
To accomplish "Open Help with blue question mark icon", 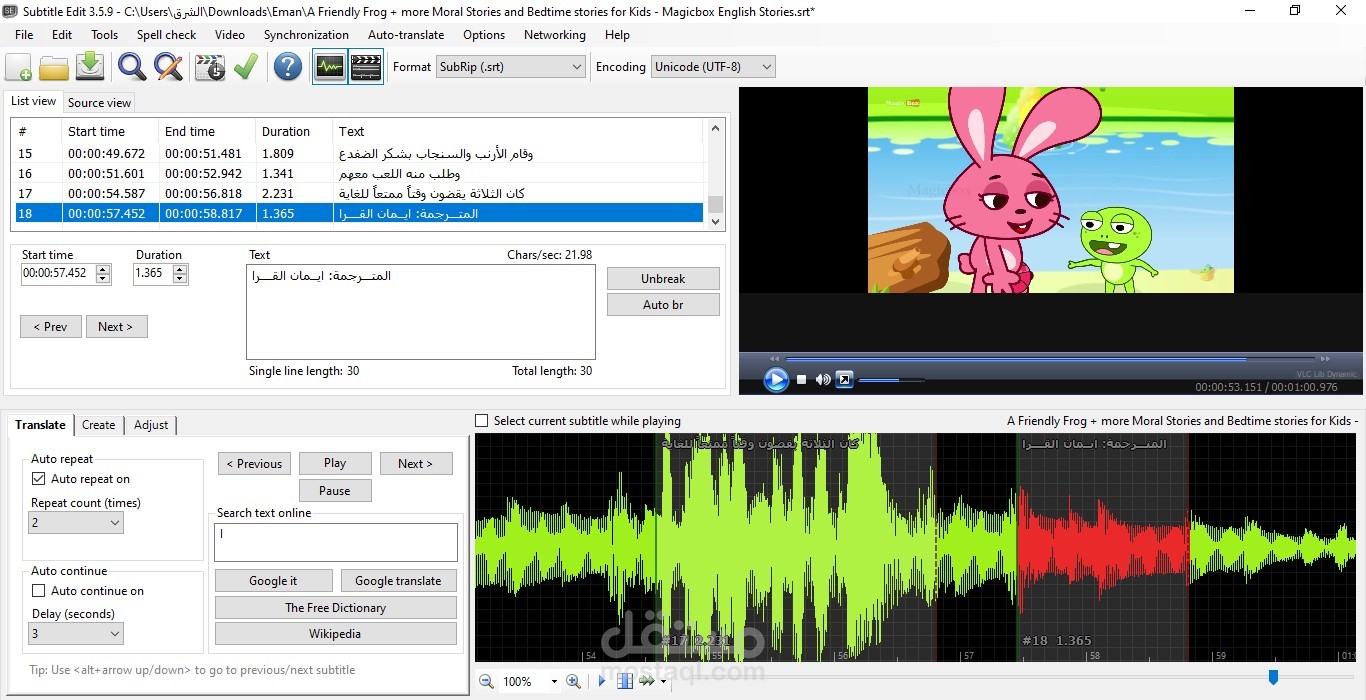I will point(288,67).
